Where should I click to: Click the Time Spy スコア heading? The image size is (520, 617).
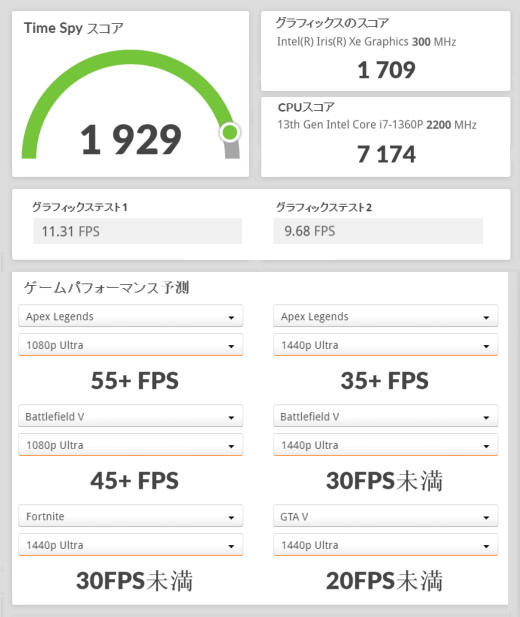74,28
